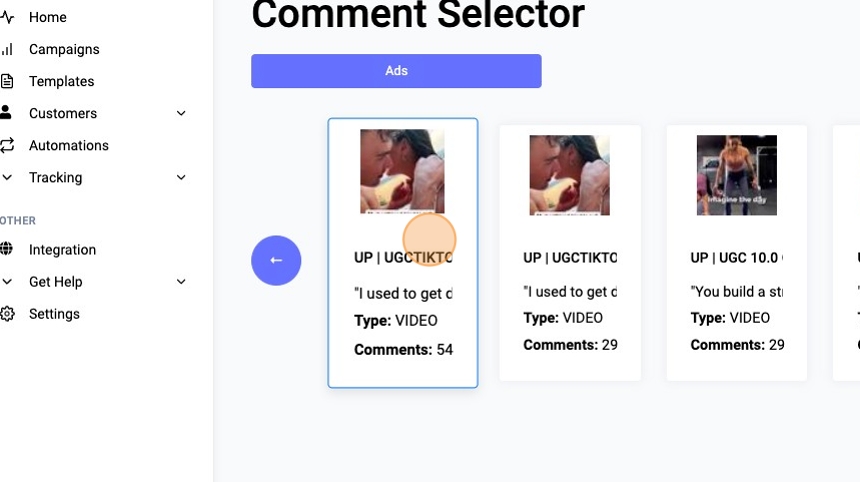The image size is (860, 482).
Task: Expand the Customers submenu chevron
Action: pos(181,113)
